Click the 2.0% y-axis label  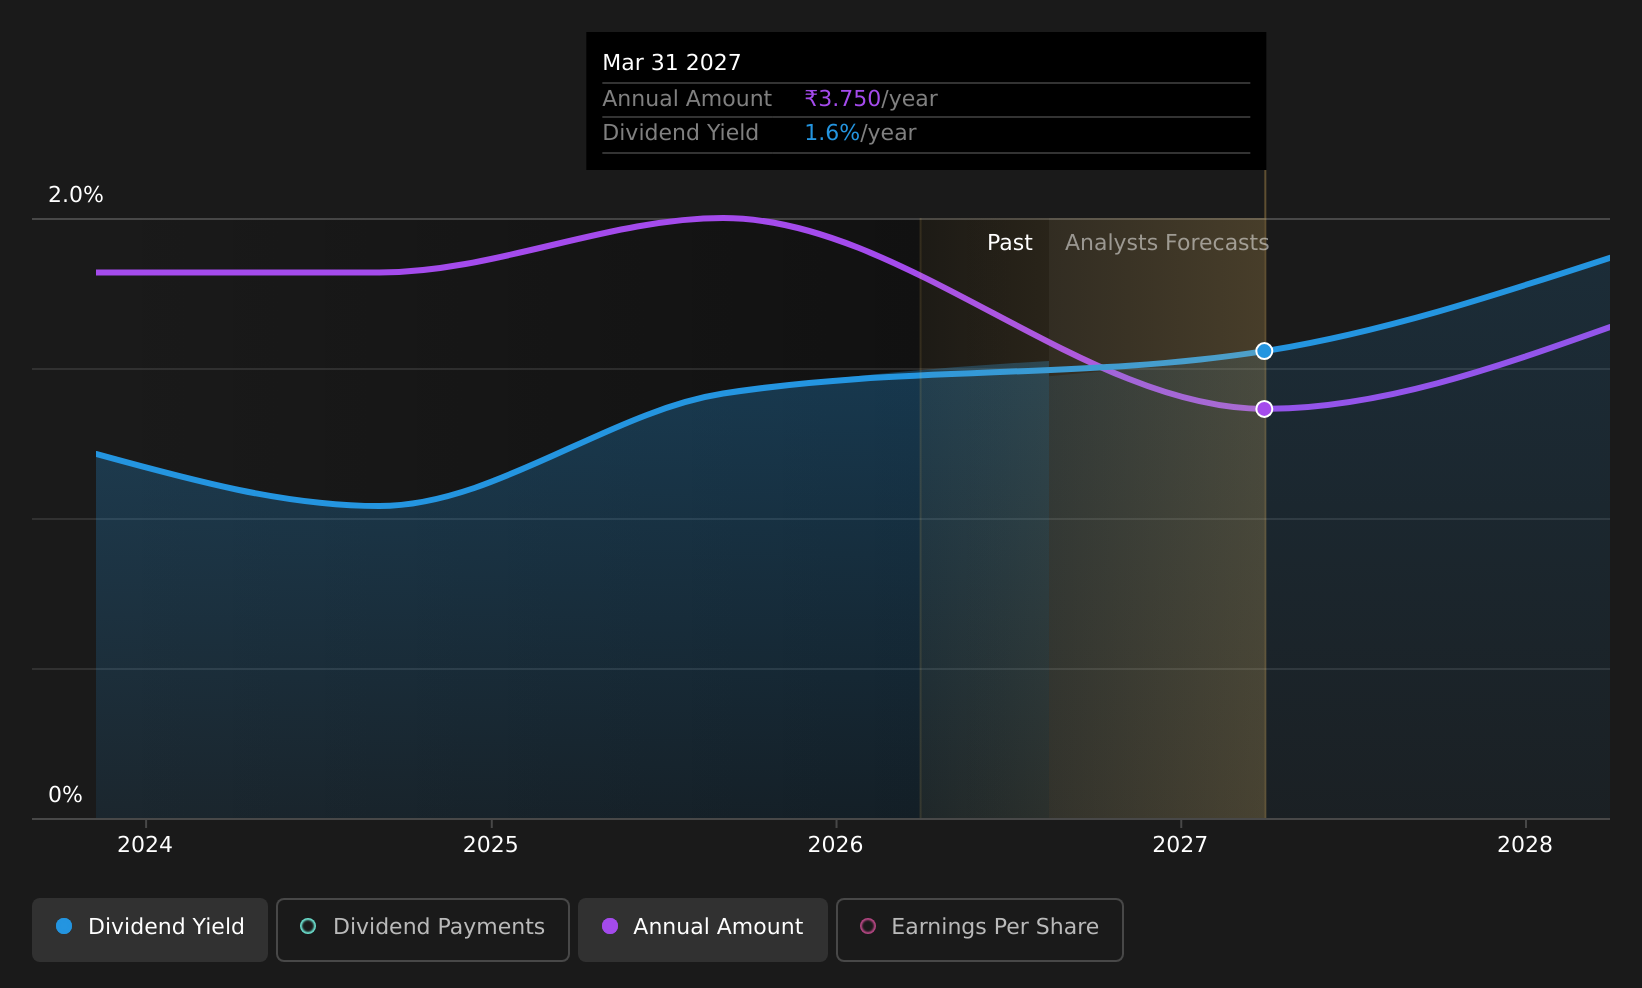click(76, 195)
